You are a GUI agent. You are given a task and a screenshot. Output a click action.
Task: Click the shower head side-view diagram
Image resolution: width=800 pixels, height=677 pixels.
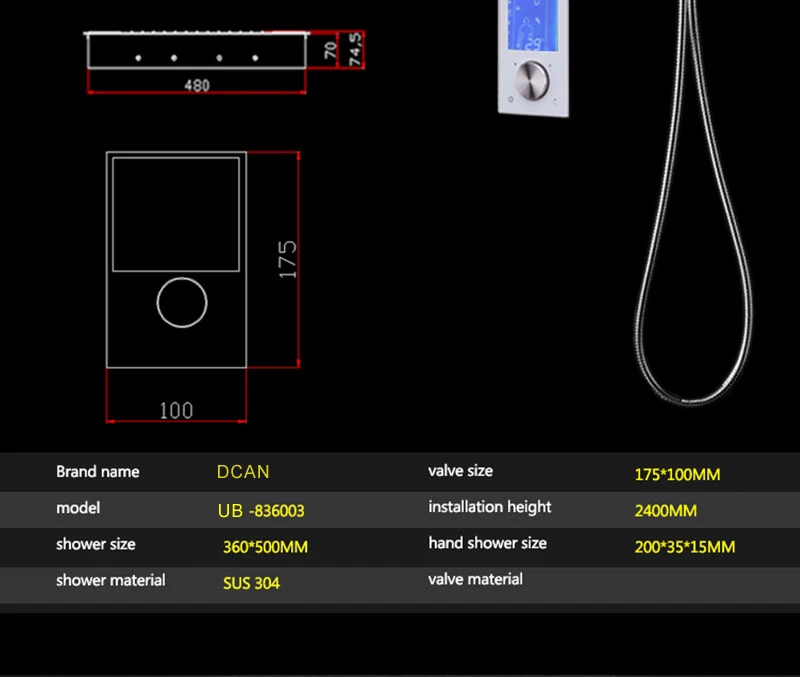point(196,50)
